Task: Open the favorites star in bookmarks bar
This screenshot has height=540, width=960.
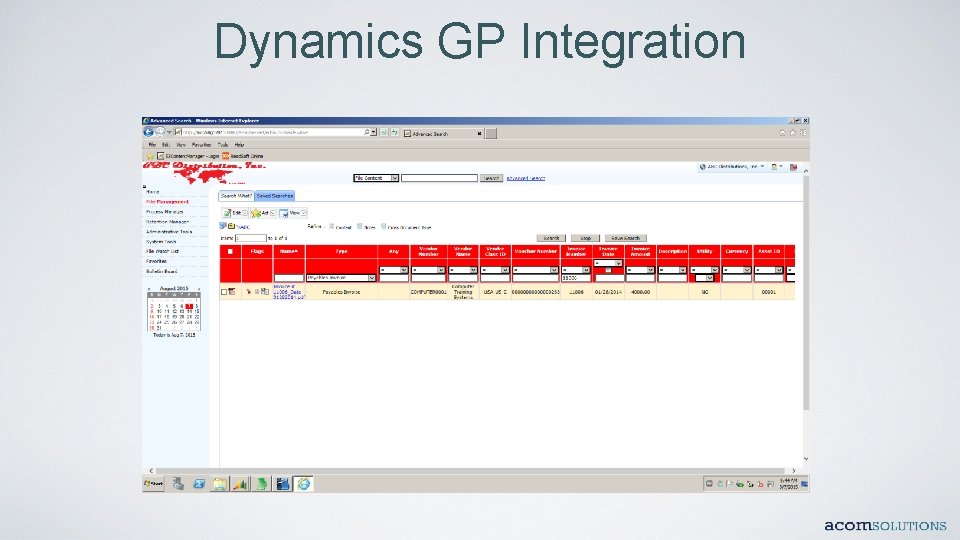Action: click(x=150, y=156)
